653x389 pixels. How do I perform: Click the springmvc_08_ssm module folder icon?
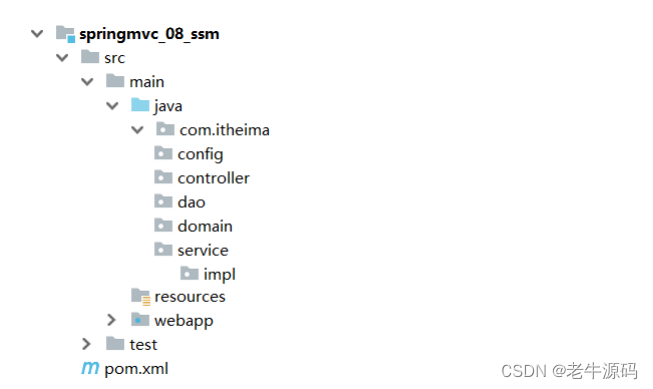pyautogui.click(x=65, y=33)
